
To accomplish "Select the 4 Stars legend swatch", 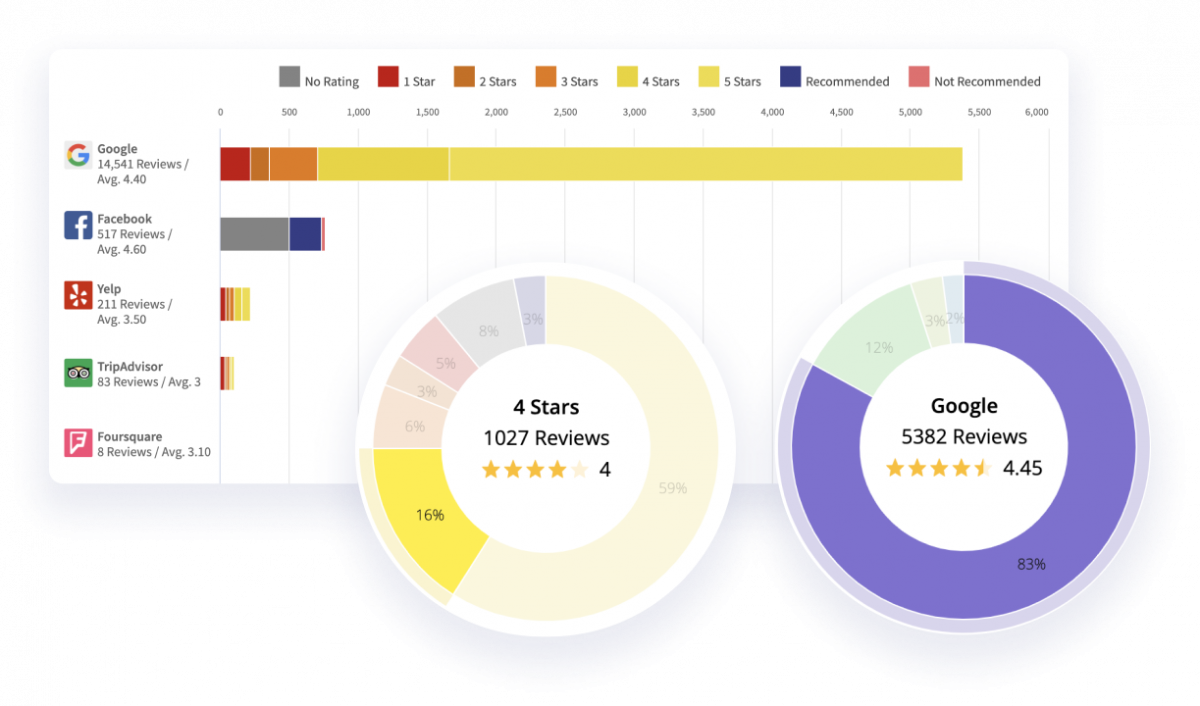I will pyautogui.click(x=627, y=77).
